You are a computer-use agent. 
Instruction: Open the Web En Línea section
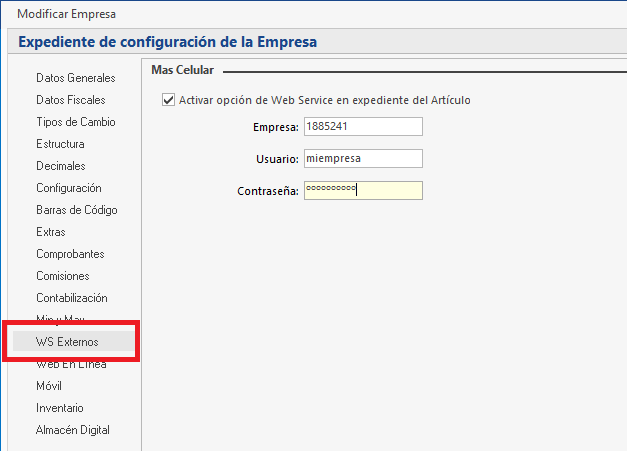point(71,365)
